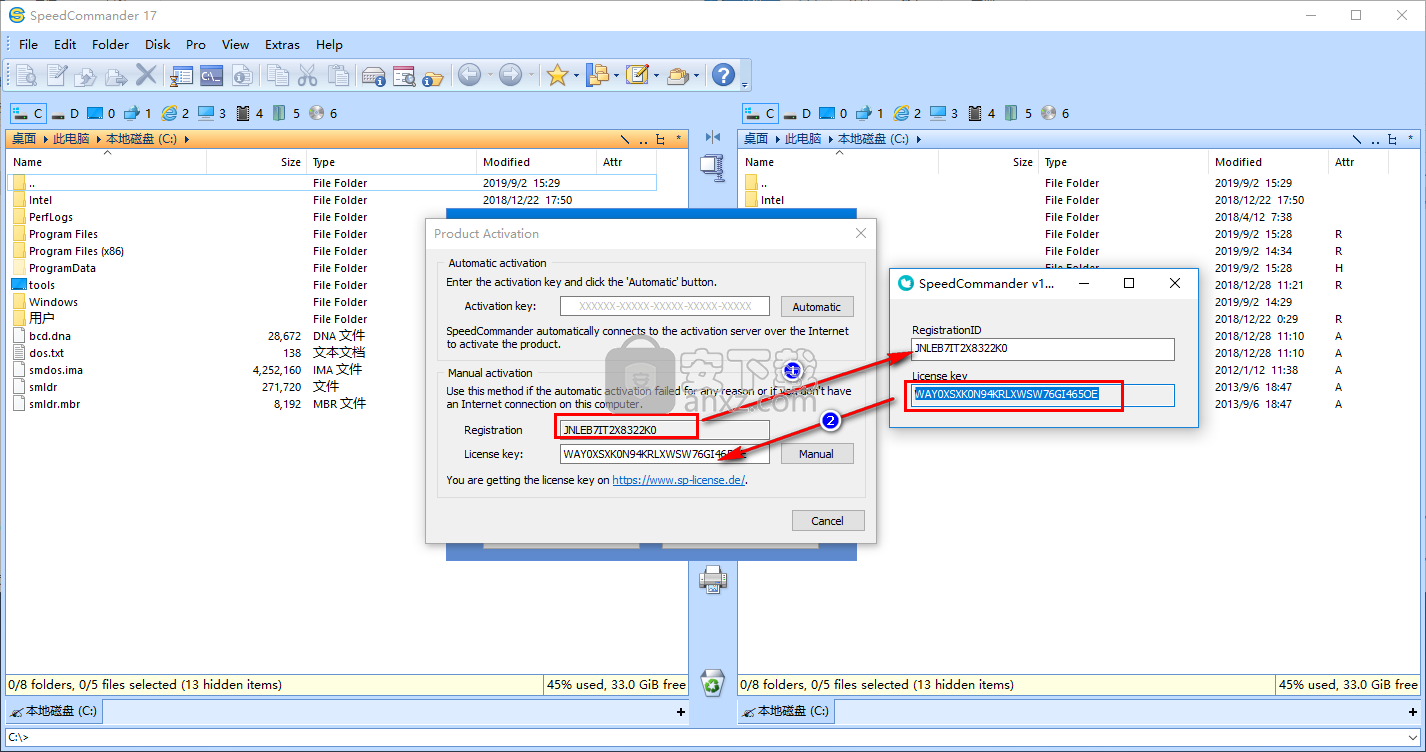Open the Extras menu
This screenshot has width=1426, height=752.
(282, 44)
